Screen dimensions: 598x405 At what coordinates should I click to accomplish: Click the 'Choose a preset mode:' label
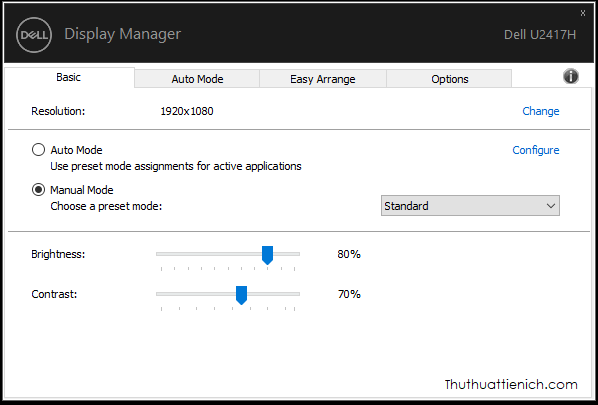tap(106, 206)
